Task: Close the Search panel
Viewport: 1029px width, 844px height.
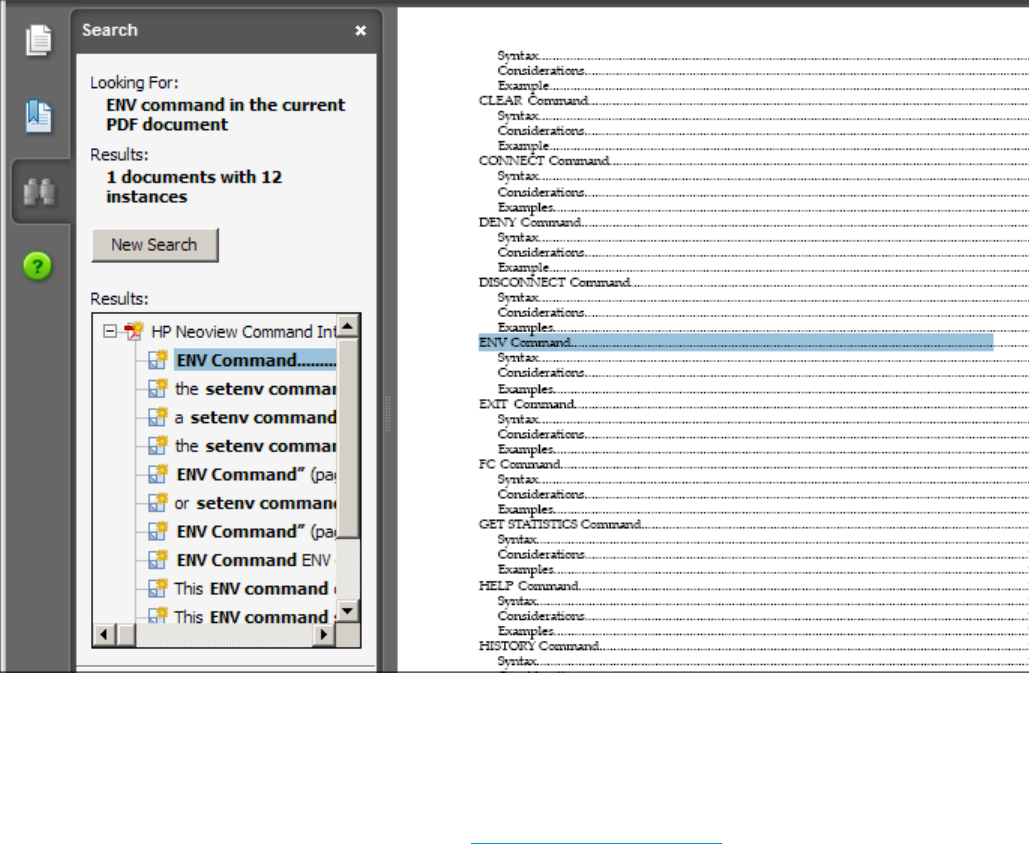Action: (x=361, y=31)
